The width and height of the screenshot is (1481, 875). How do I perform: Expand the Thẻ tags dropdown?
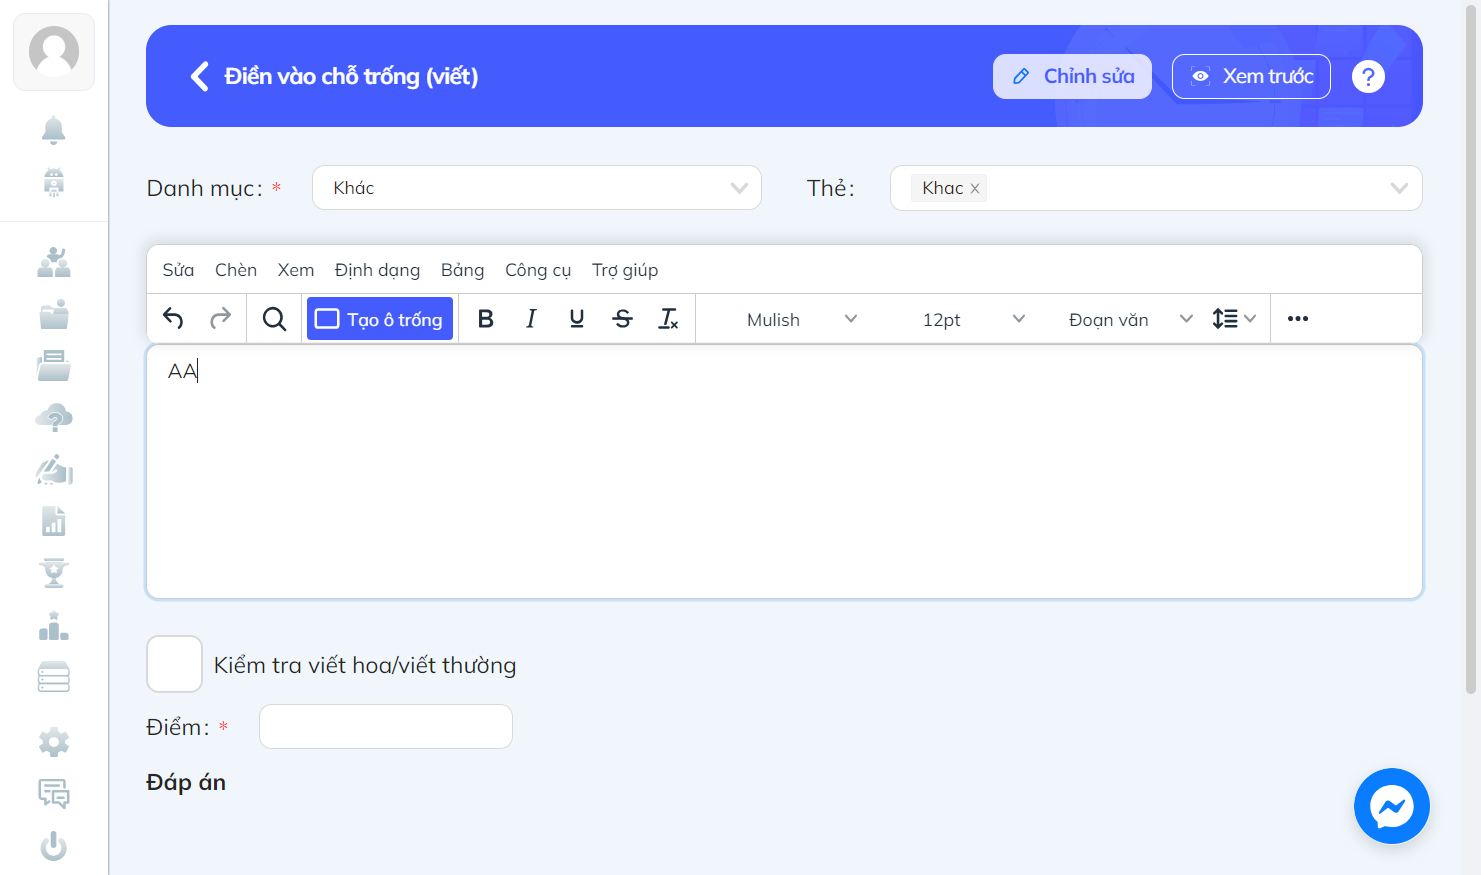[x=1156, y=188]
